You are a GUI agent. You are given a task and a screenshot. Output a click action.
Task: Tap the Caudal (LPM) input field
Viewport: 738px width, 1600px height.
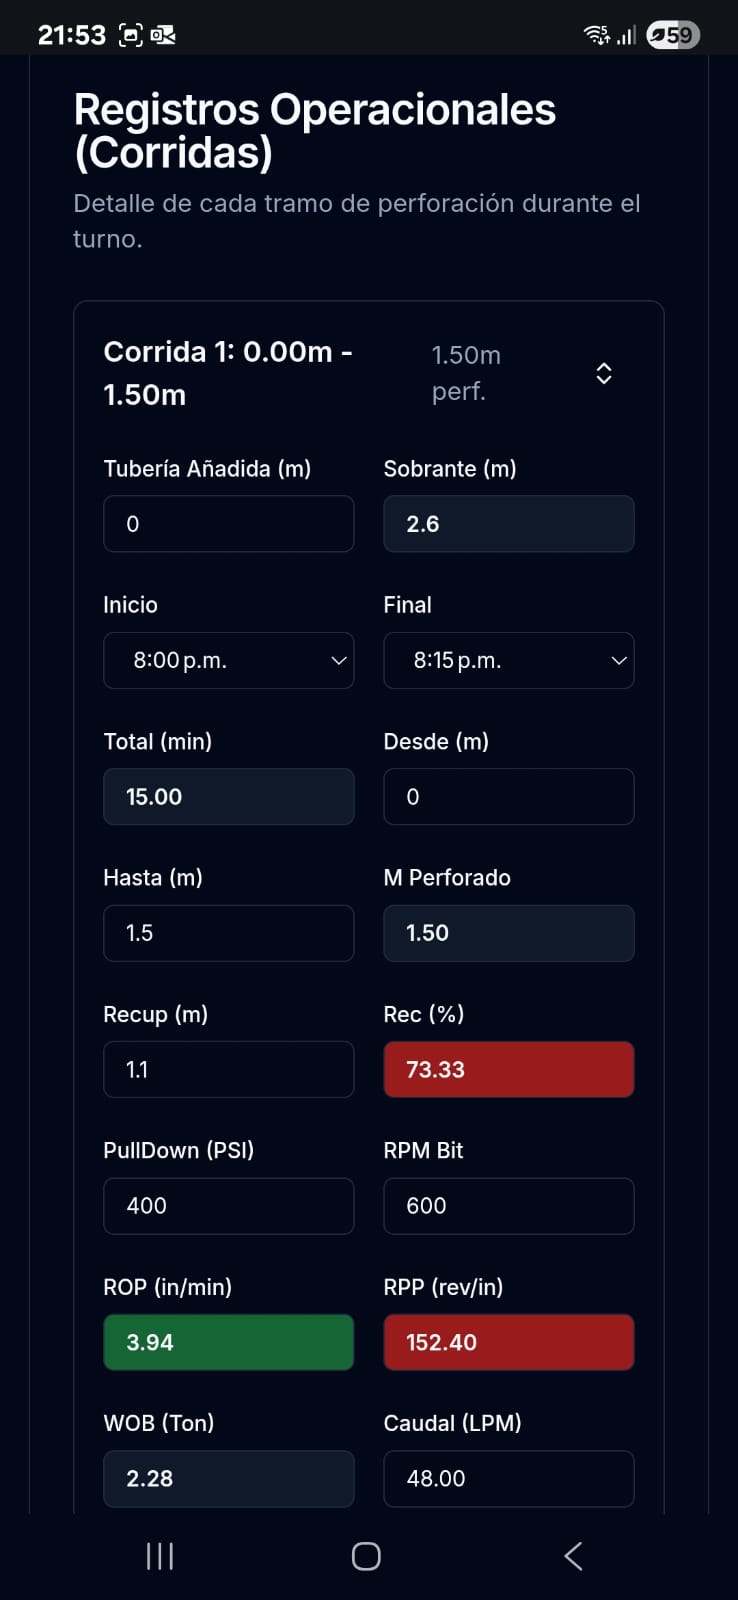coord(508,1478)
